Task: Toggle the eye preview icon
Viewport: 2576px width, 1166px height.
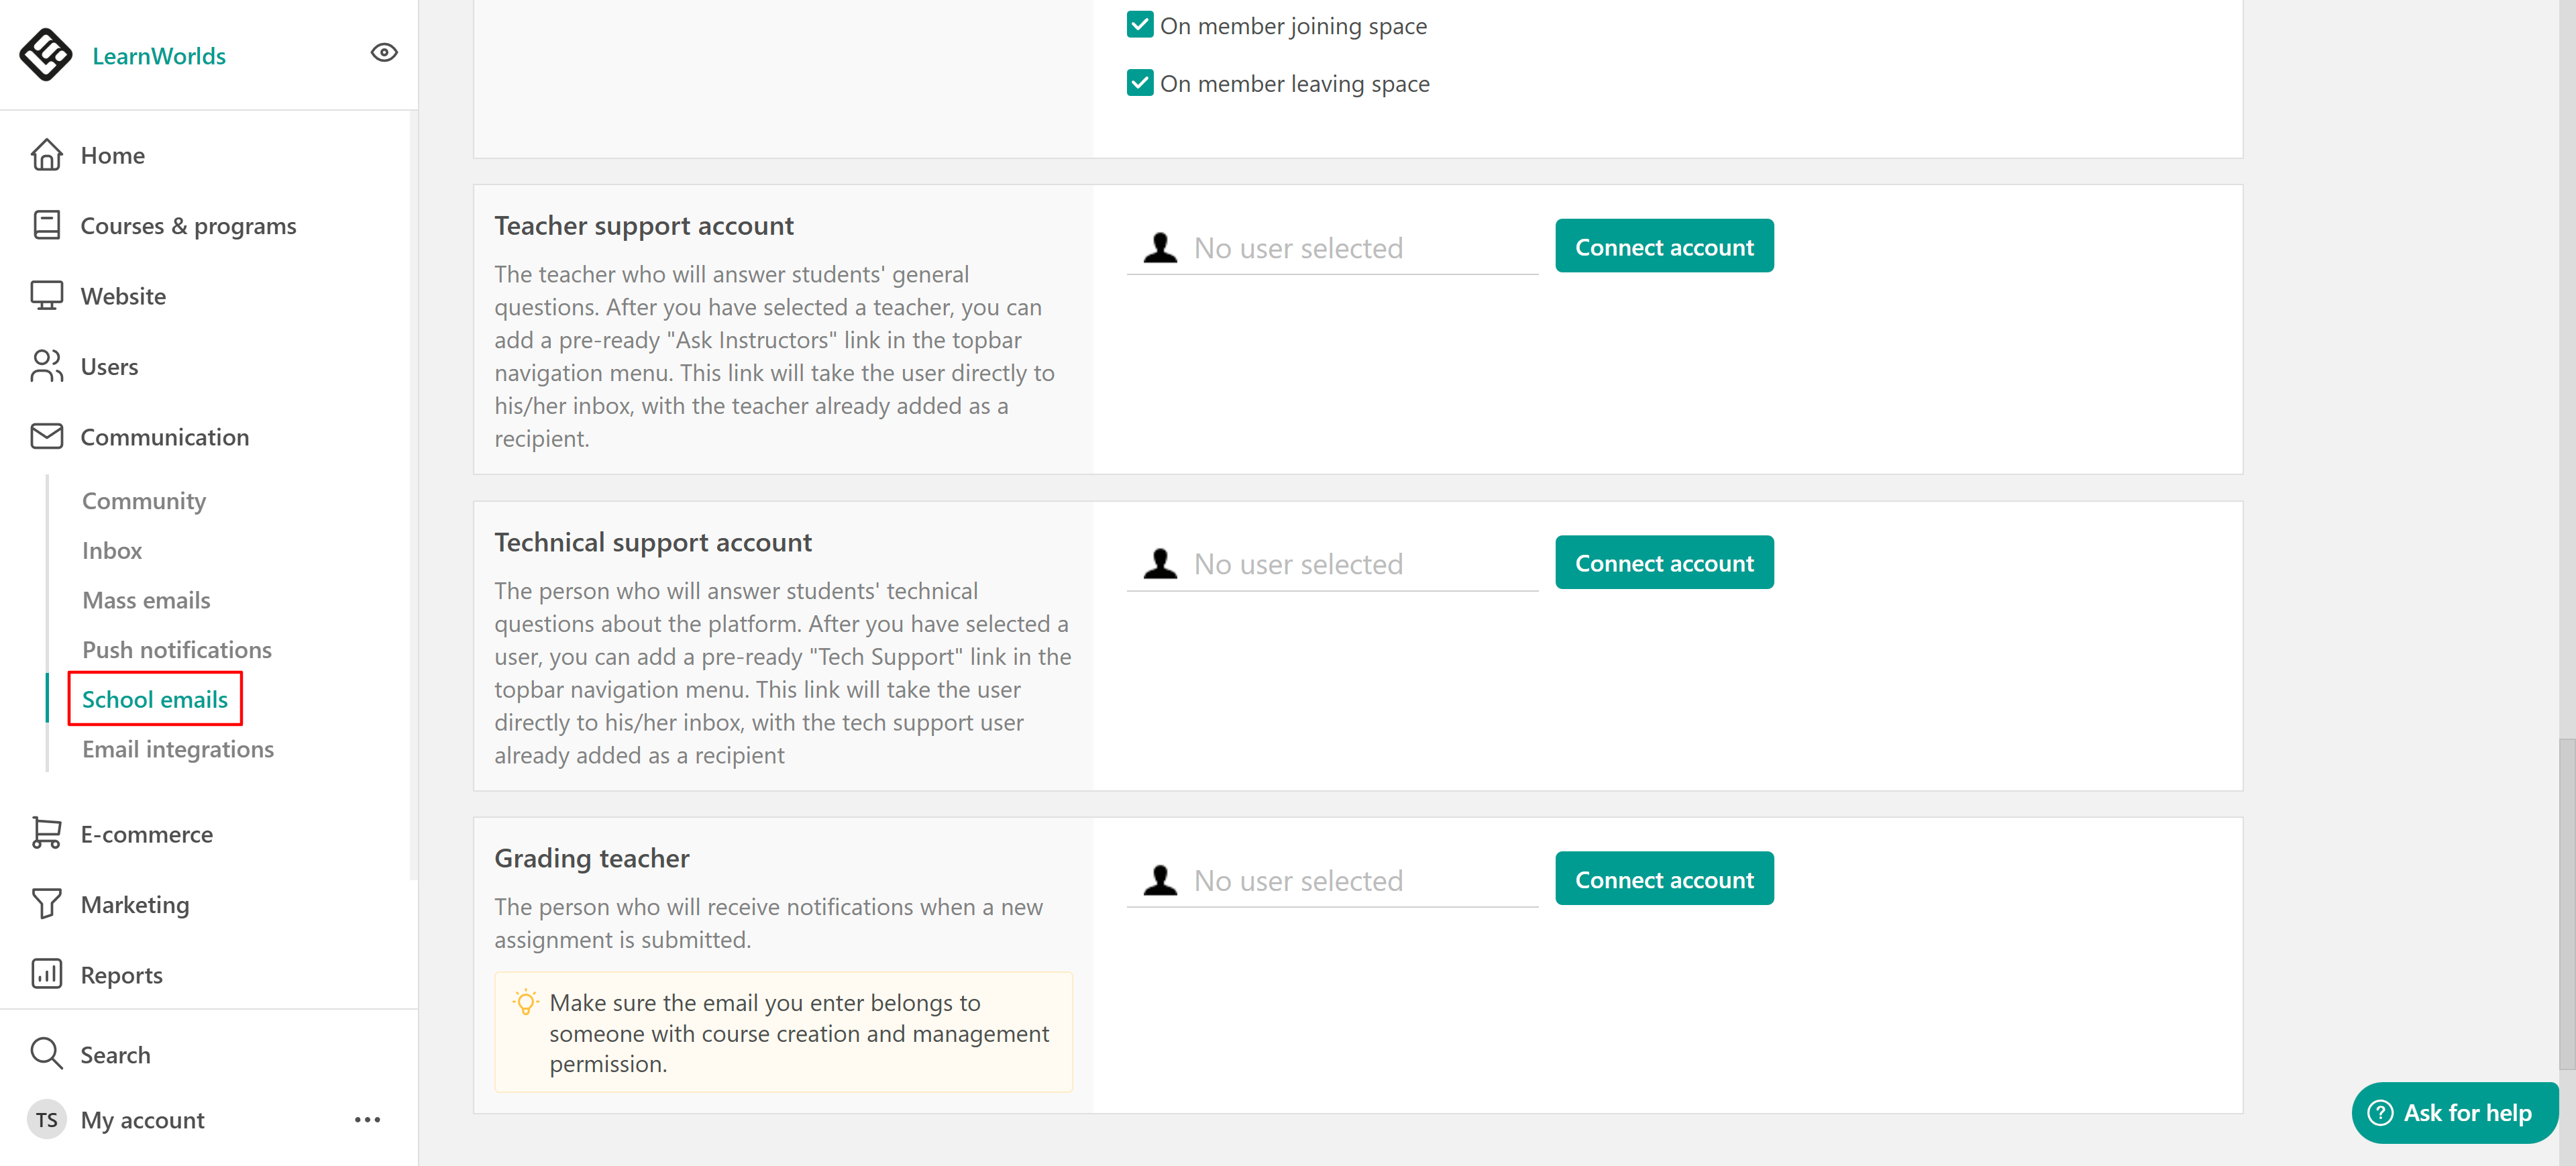Action: (384, 53)
